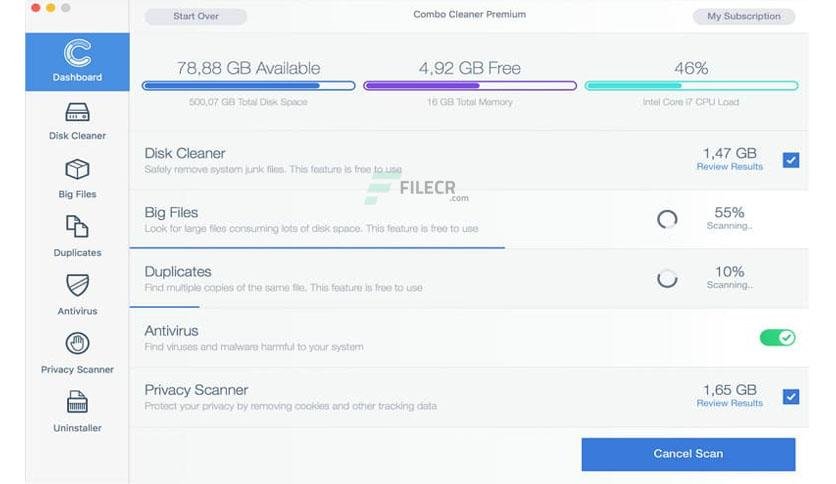Click the CPU load bar
The height and width of the screenshot is (484, 836).
[x=692, y=86]
